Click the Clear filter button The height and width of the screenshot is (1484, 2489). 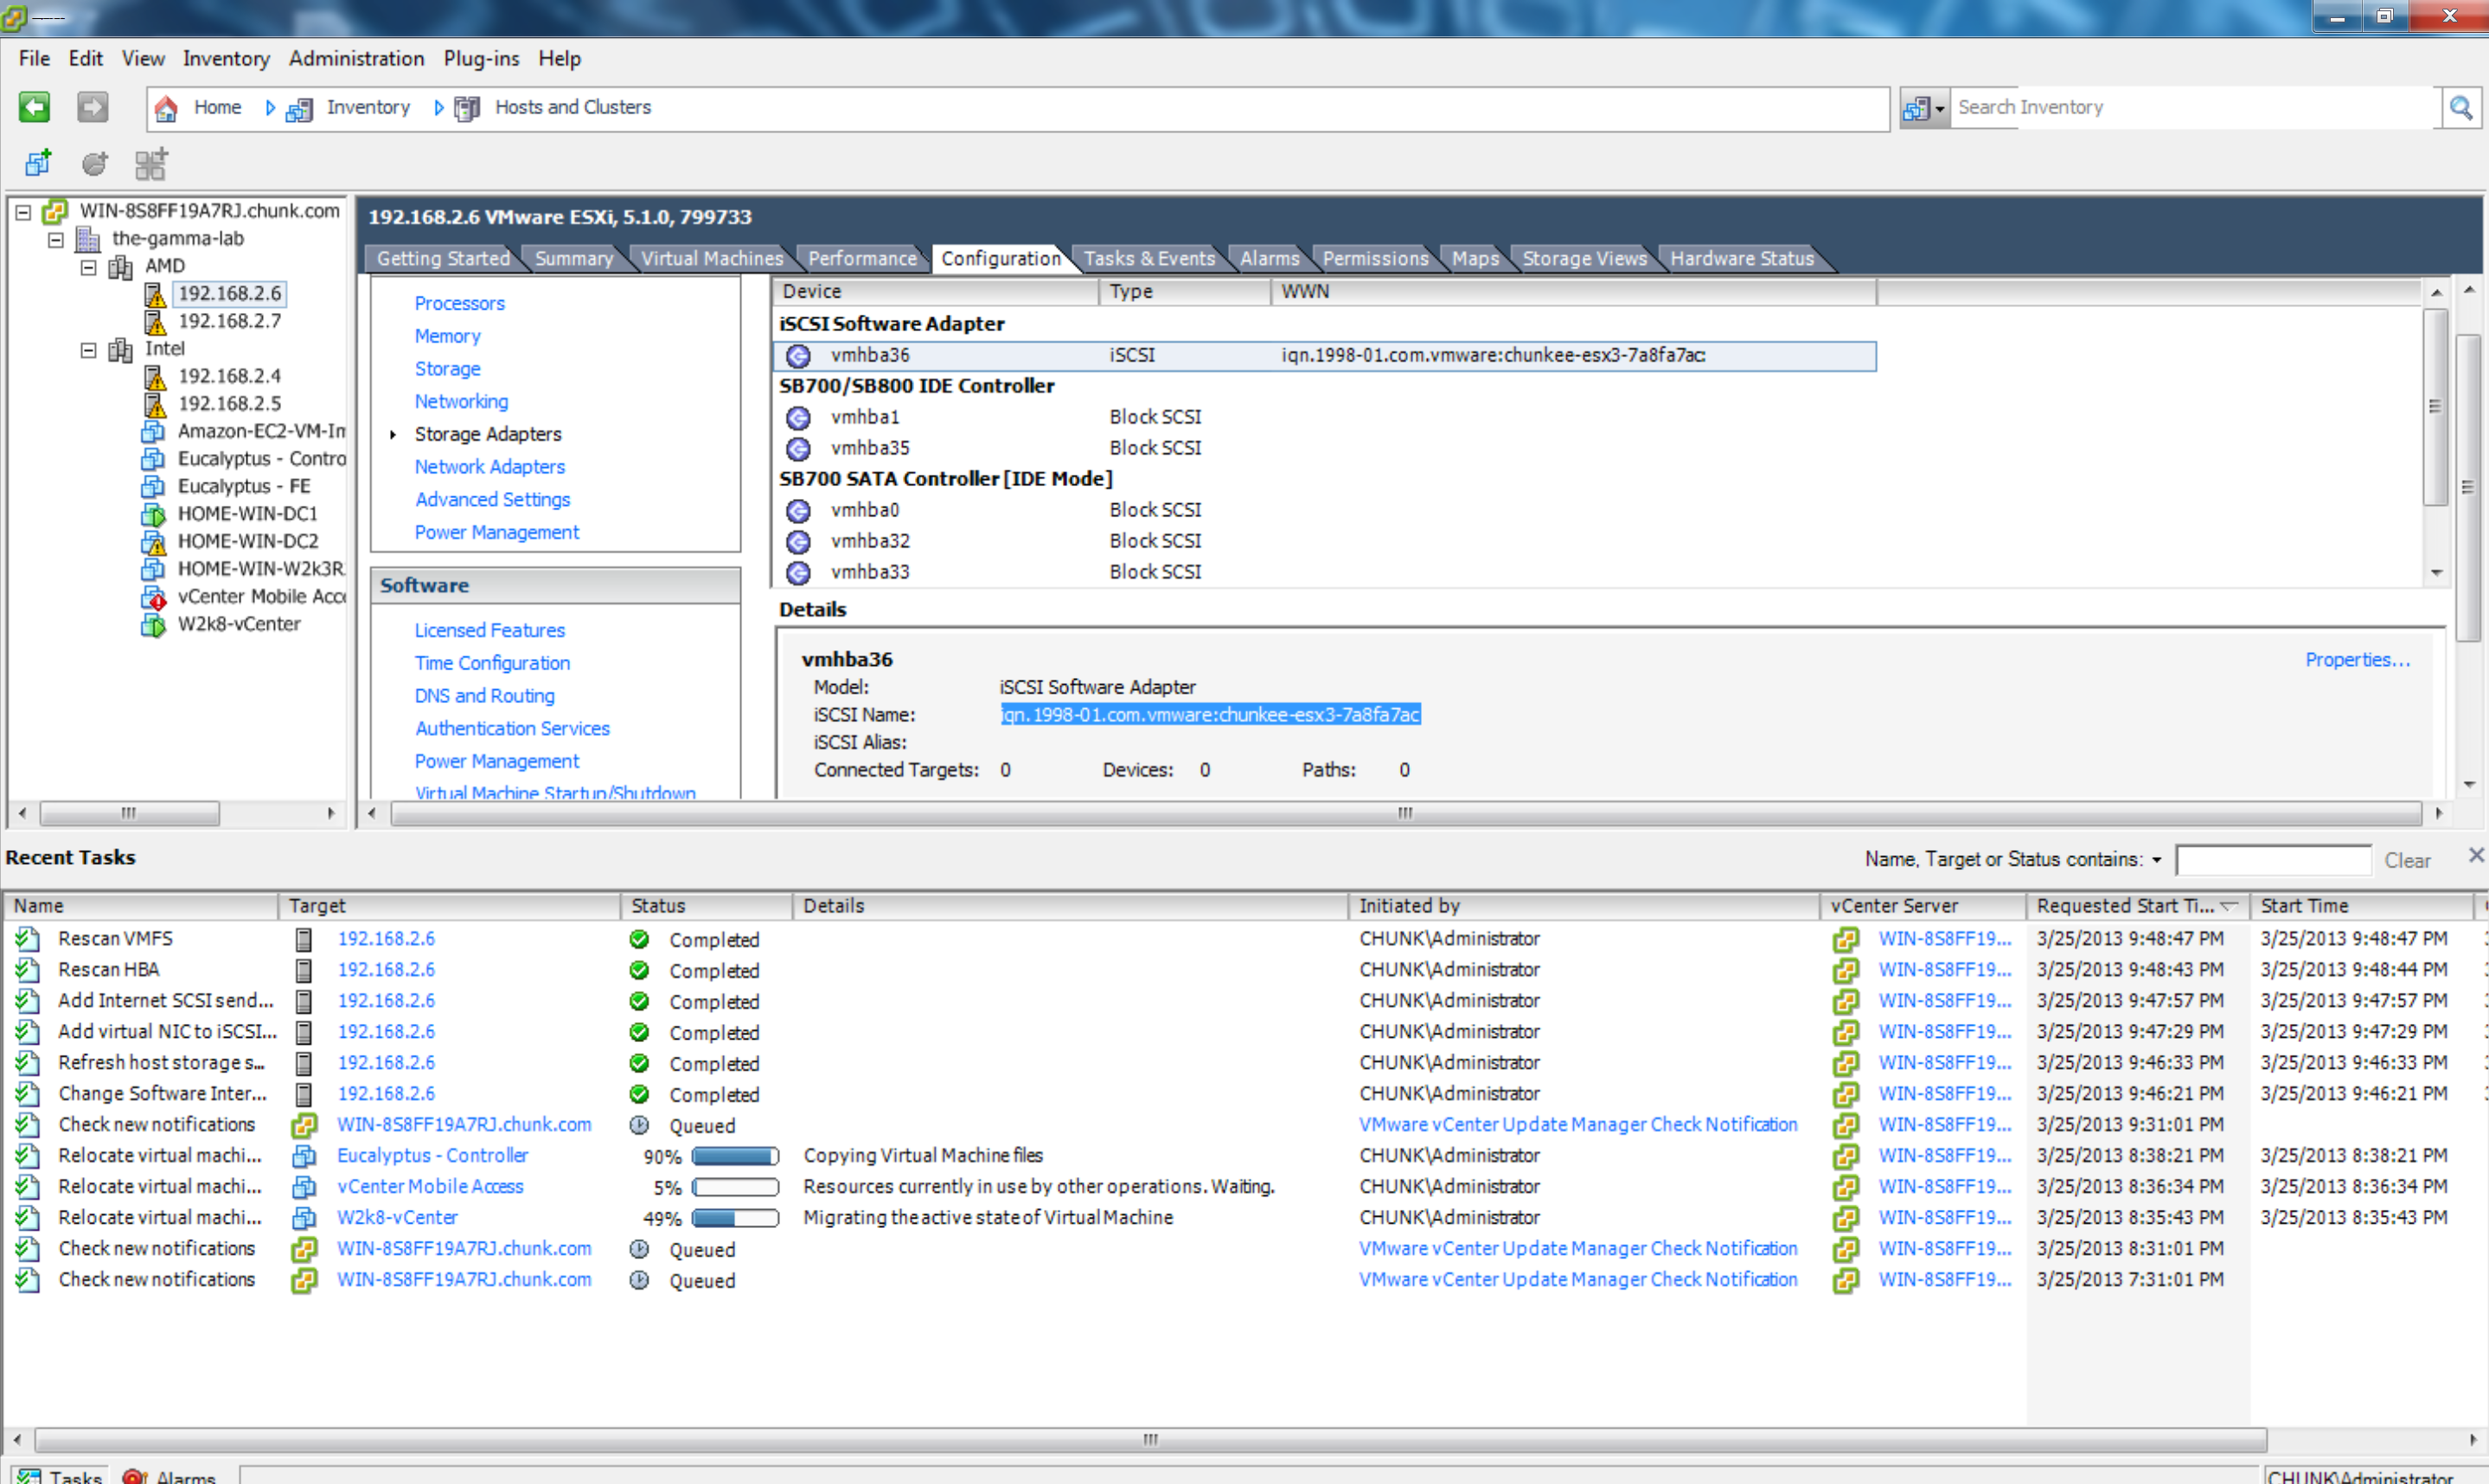2406,860
